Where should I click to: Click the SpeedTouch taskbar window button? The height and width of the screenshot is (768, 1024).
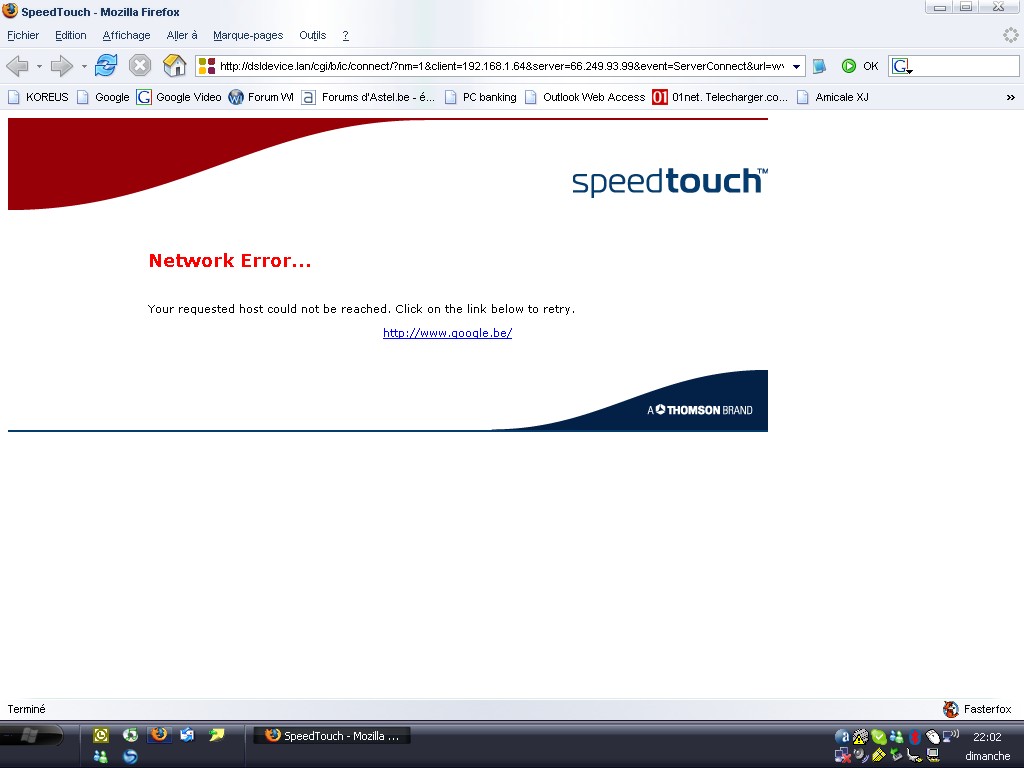click(332, 736)
